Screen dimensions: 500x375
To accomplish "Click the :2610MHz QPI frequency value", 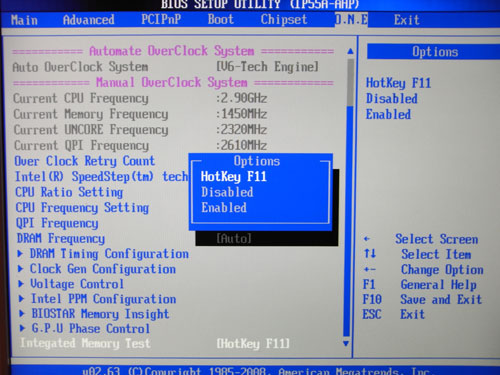I will pos(241,145).
